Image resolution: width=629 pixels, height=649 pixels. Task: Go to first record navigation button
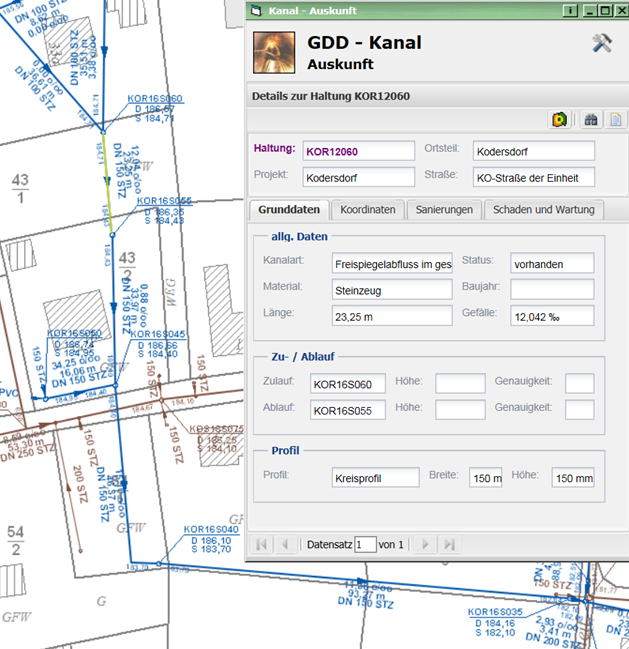tap(262, 544)
